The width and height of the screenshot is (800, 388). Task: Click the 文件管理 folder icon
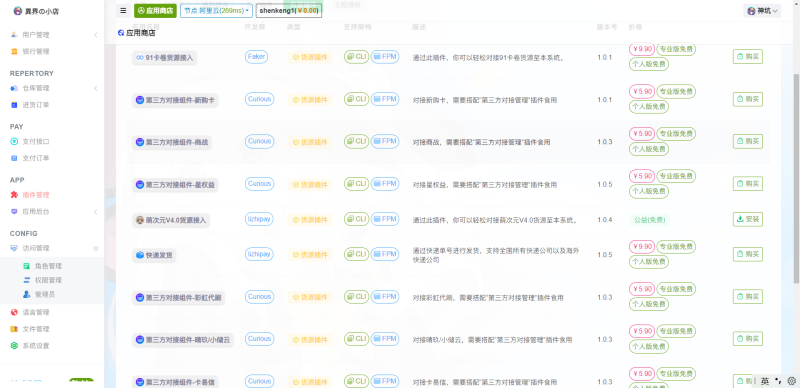14,329
